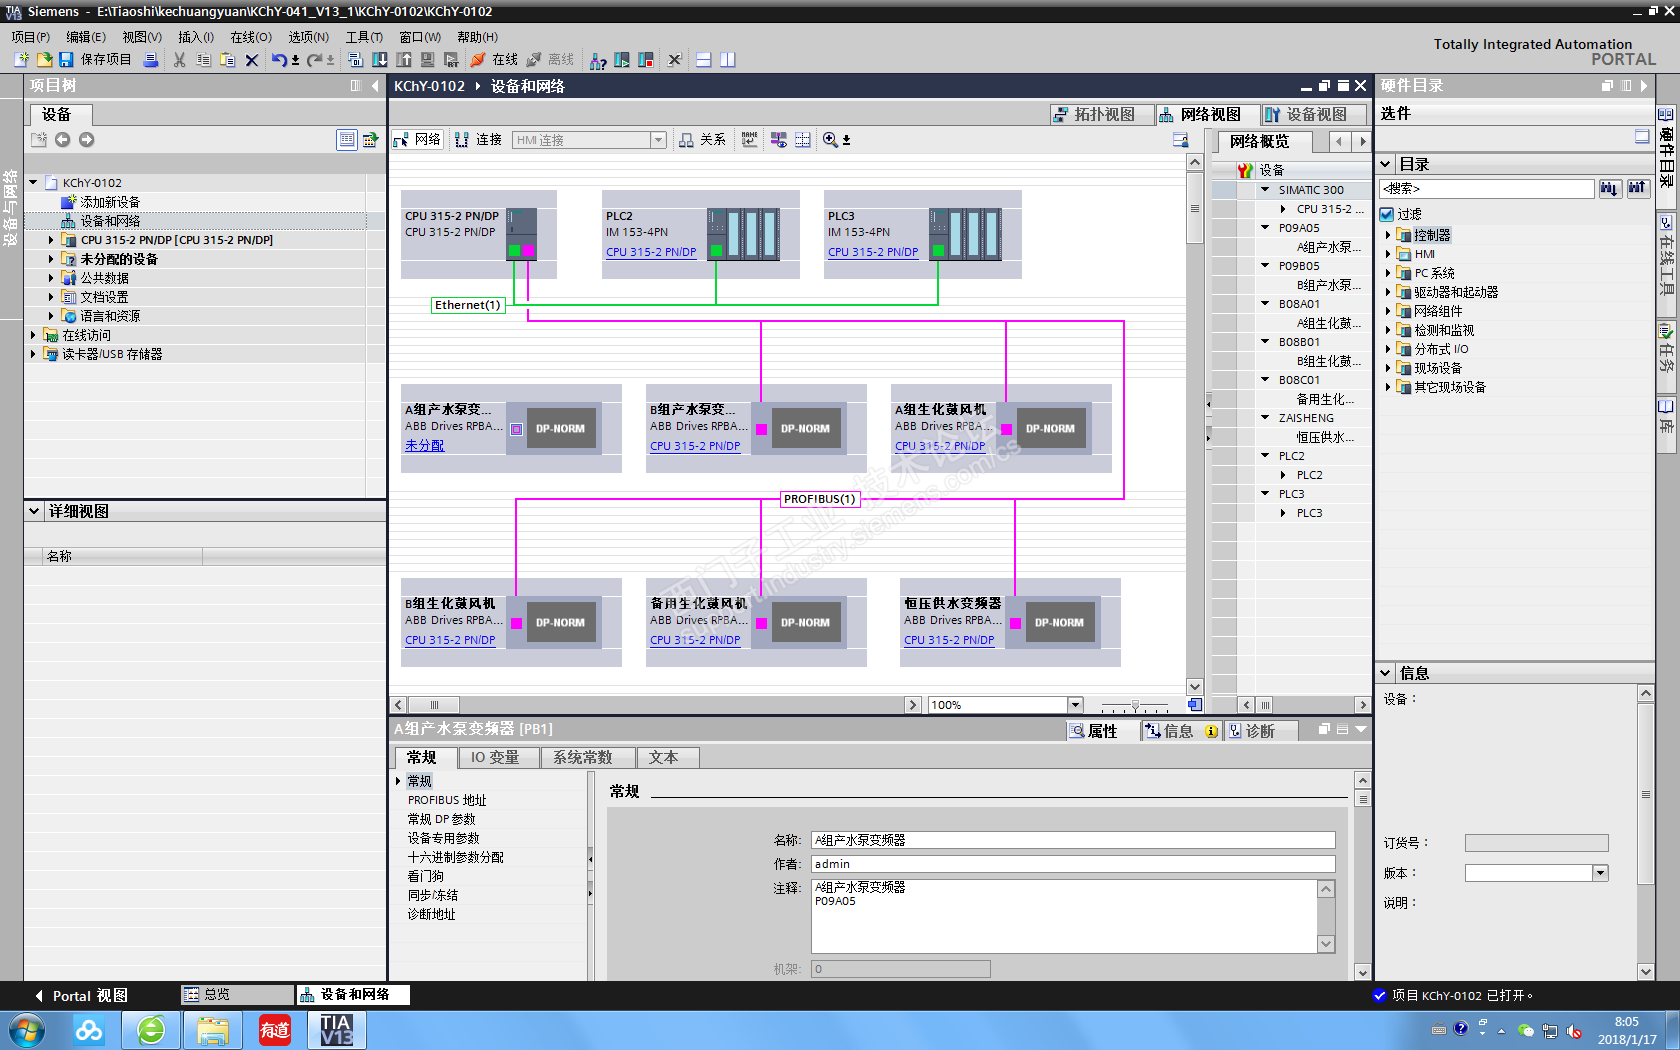Open the Online menu
The height and width of the screenshot is (1050, 1680).
pos(251,37)
